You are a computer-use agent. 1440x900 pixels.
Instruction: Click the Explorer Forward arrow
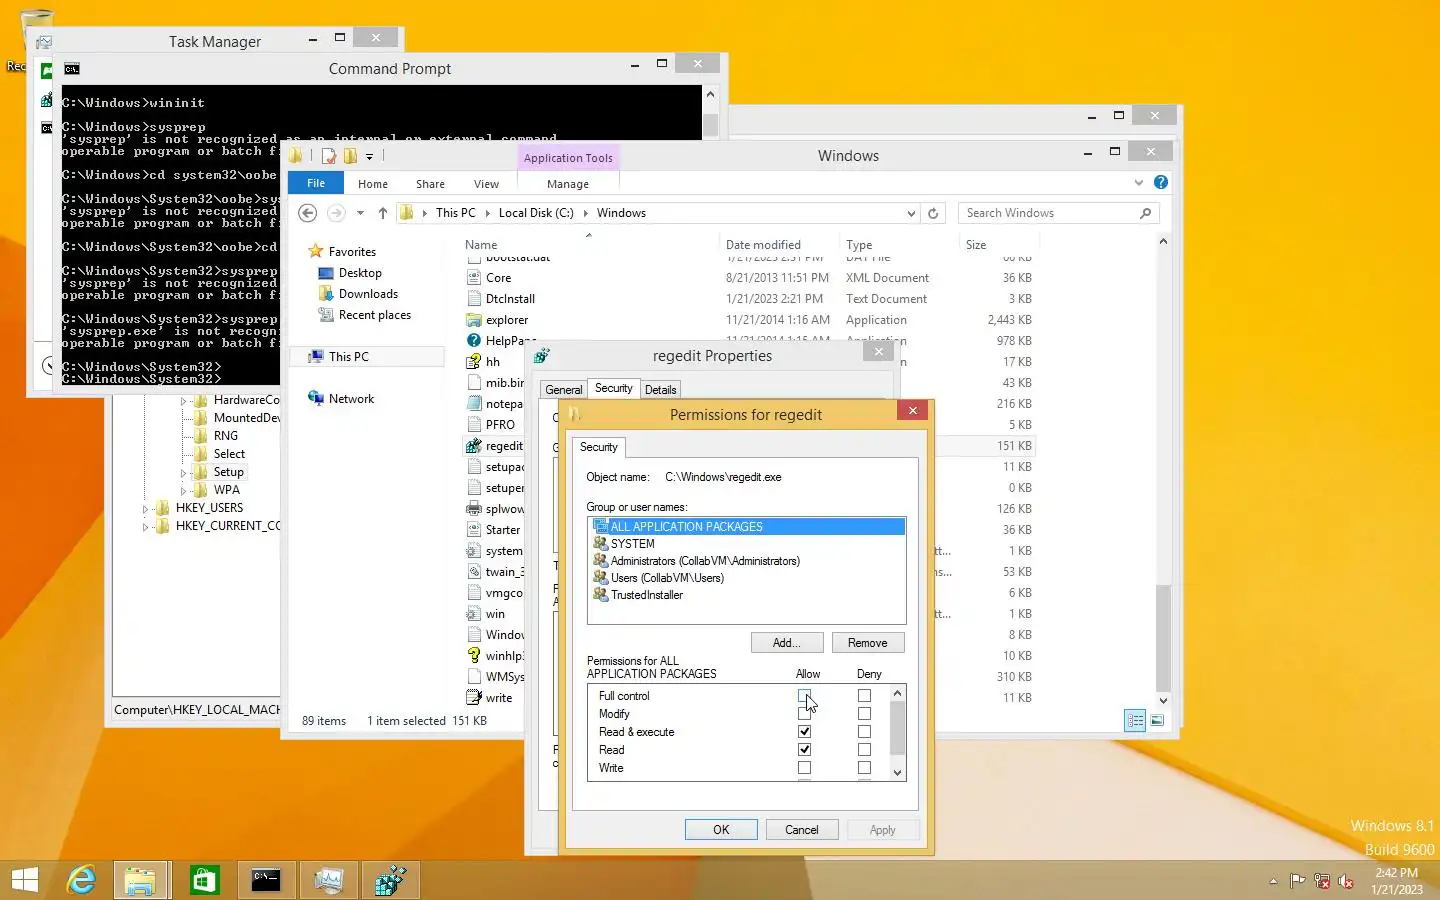click(336, 213)
